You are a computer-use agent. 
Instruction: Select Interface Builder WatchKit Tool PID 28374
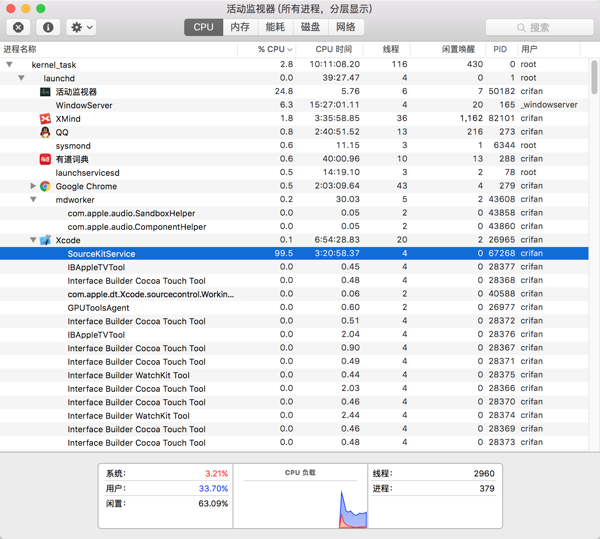(x=294, y=415)
